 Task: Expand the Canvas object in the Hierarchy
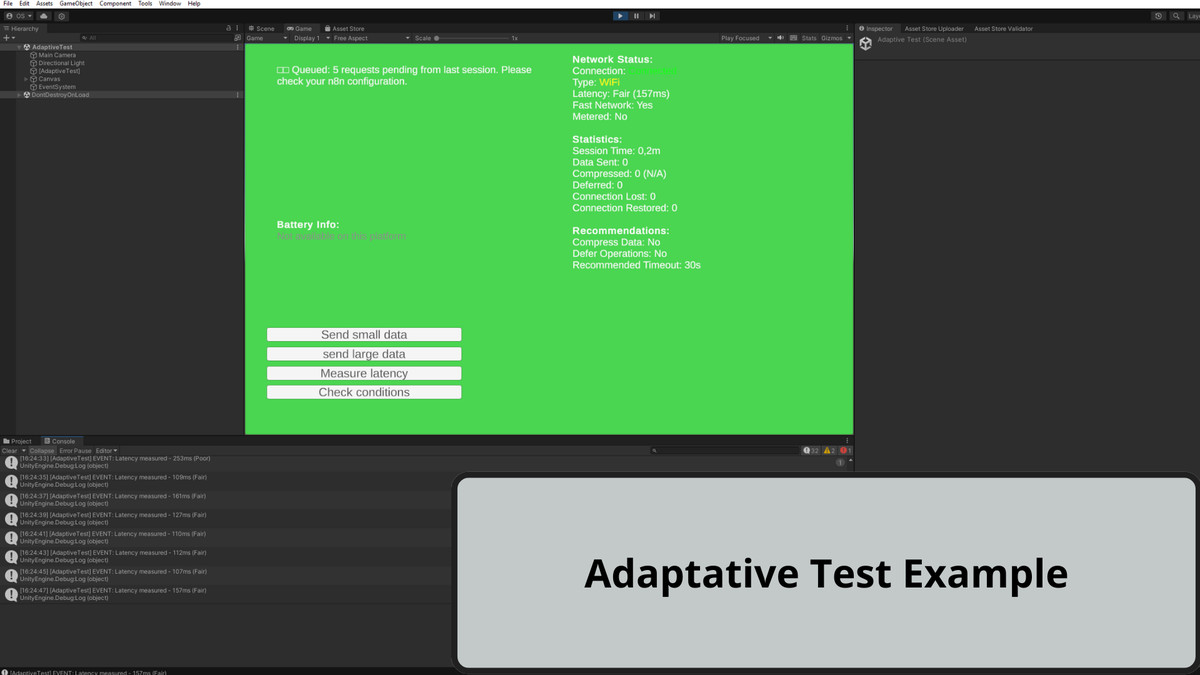point(27,79)
